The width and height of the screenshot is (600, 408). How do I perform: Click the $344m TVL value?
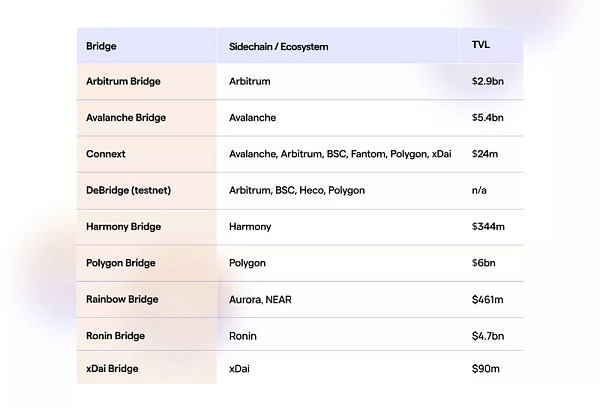point(488,227)
